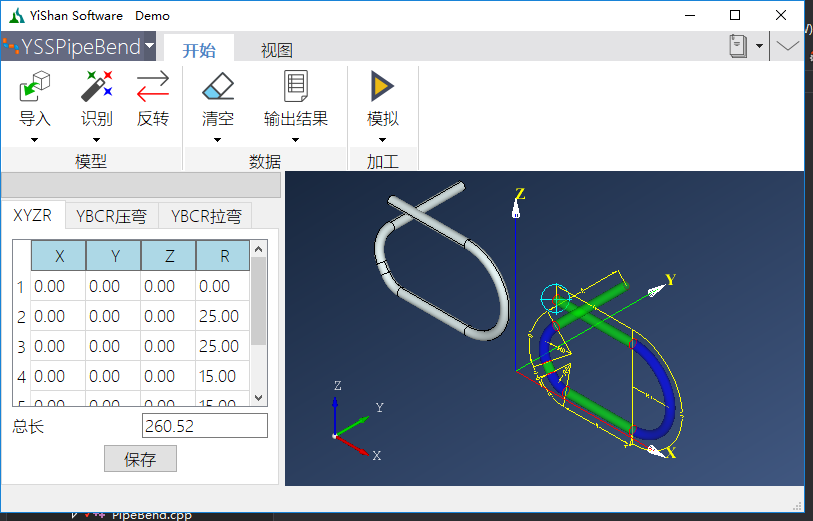Screen dimensions: 813x521
Task: Select the YBCR压弯 tab
Action: 111,216
